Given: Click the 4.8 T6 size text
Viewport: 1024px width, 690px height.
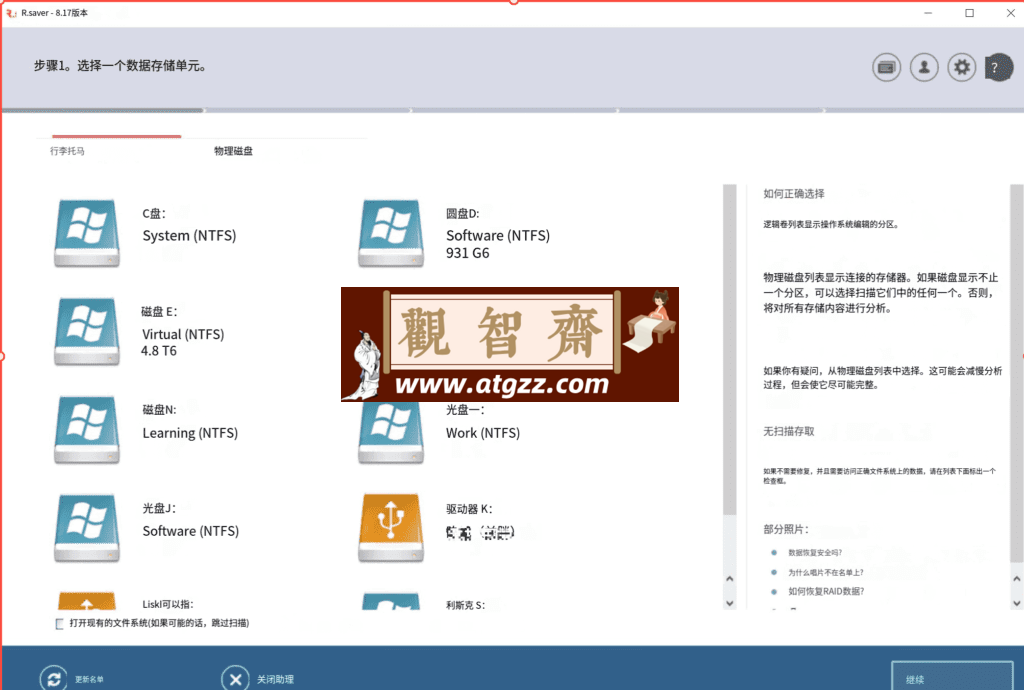Looking at the screenshot, I should click(x=159, y=351).
